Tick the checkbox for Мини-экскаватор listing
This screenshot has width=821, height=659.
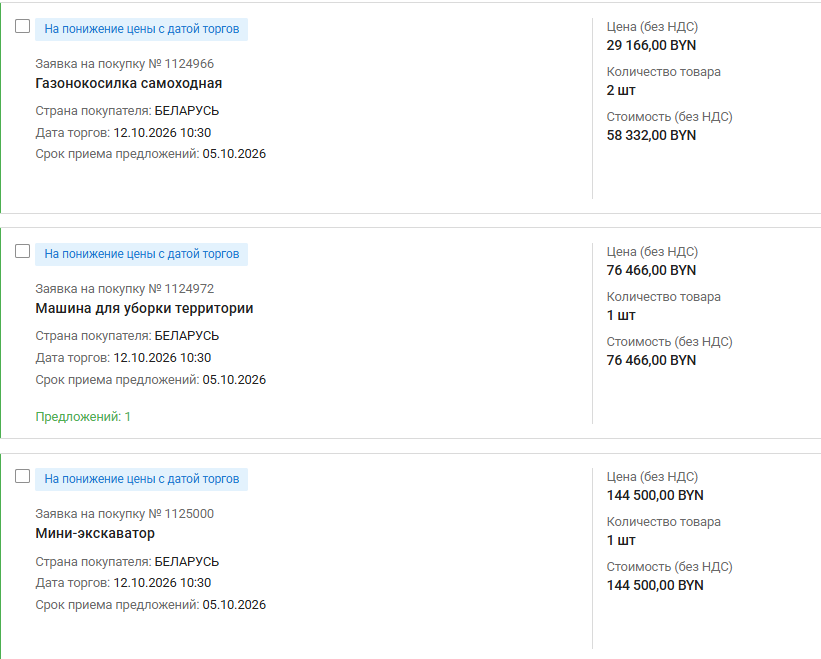click(23, 476)
